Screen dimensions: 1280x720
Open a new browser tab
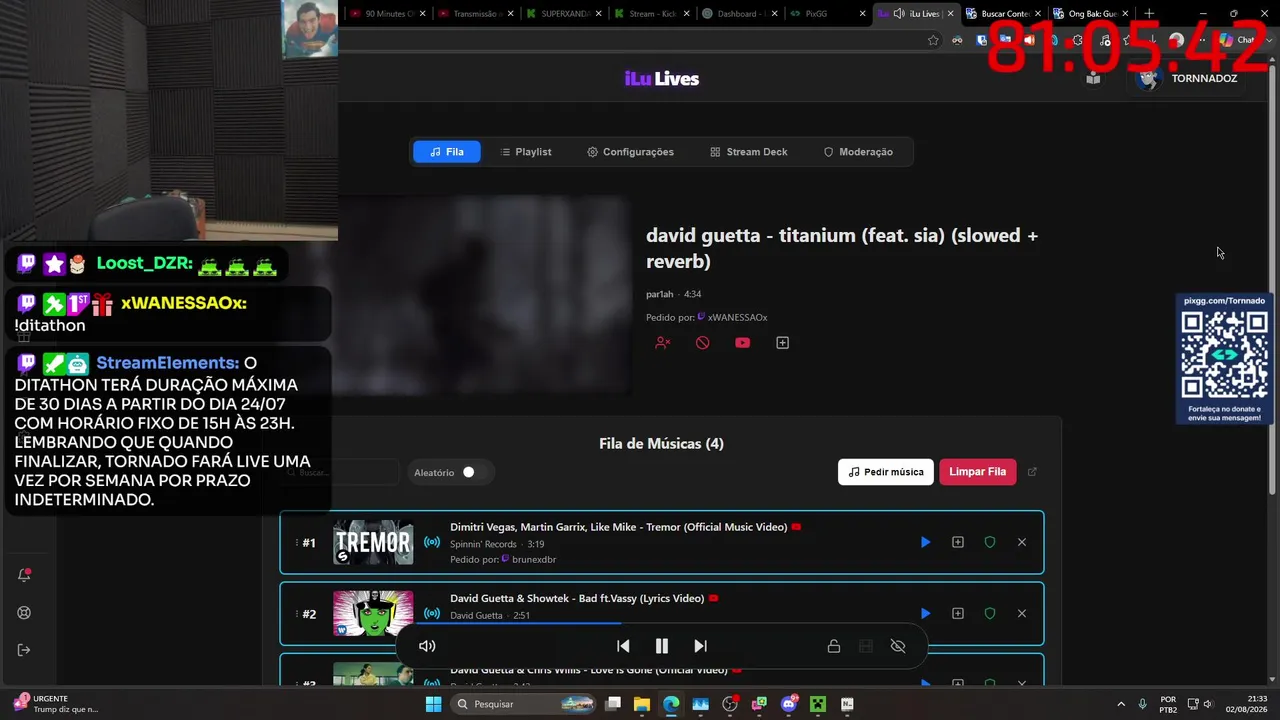tap(1149, 13)
